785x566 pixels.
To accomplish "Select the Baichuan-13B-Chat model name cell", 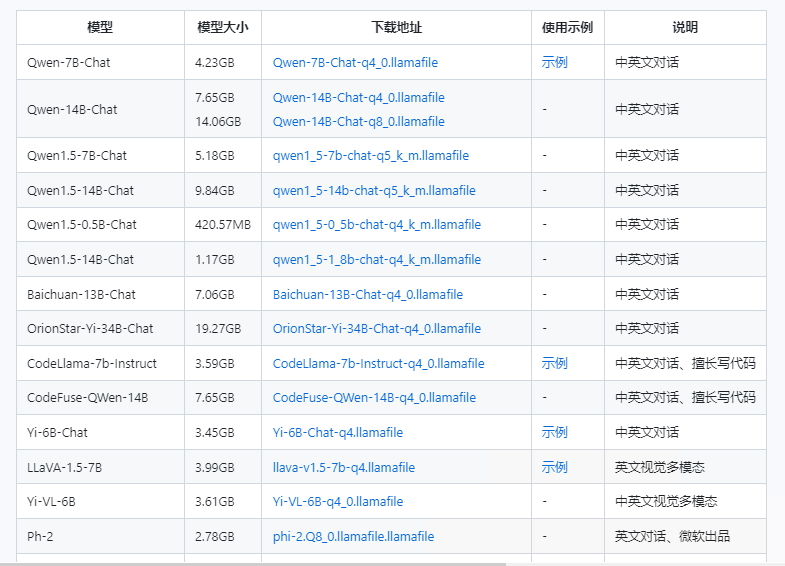I will tap(100, 295).
